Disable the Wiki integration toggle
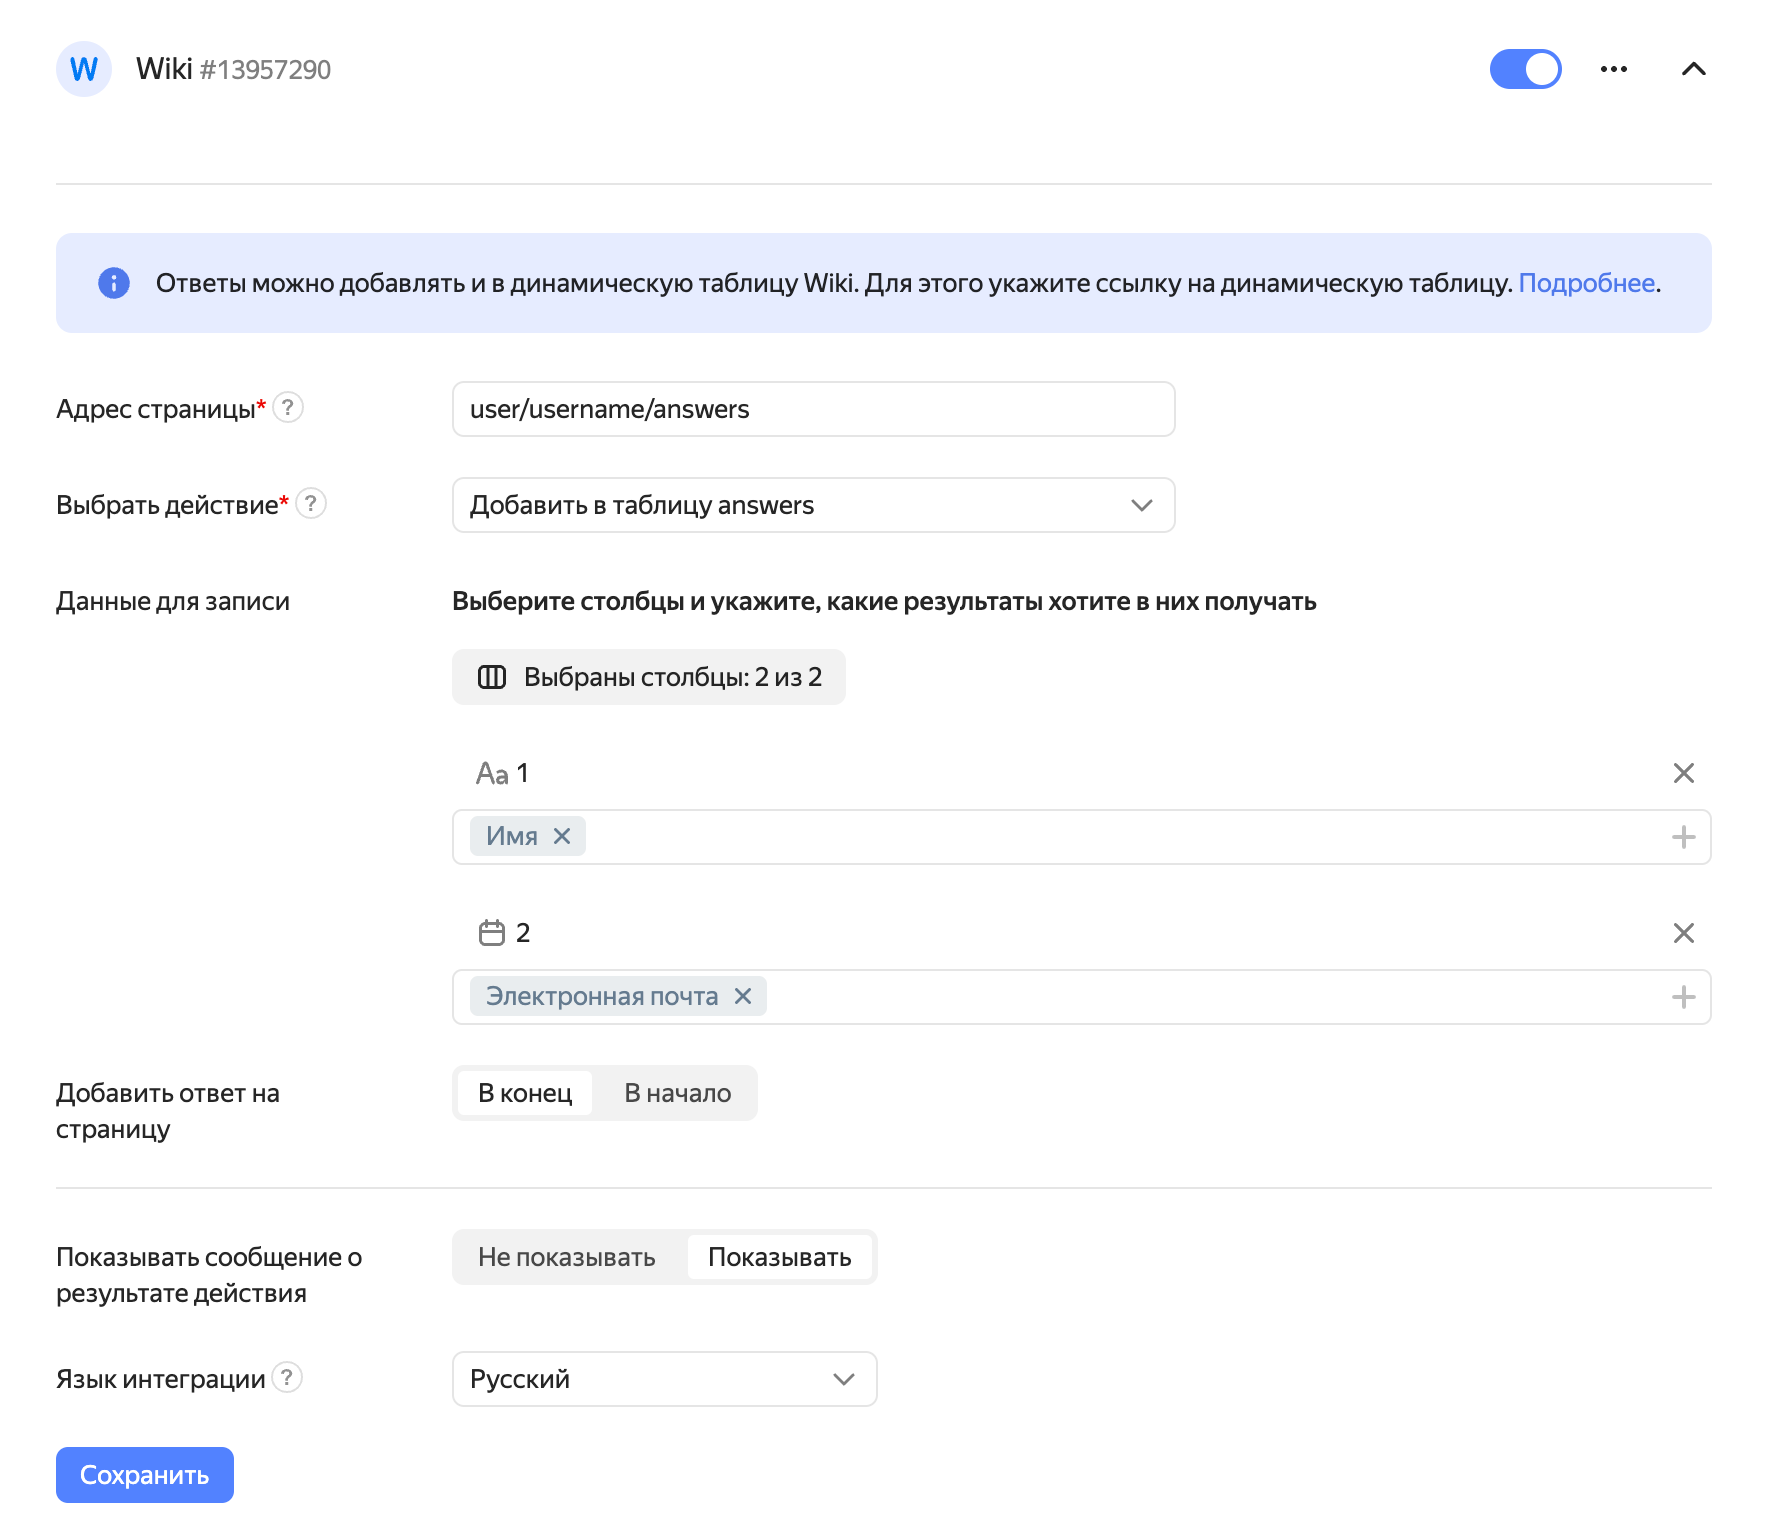The width and height of the screenshot is (1768, 1528). pyautogui.click(x=1525, y=69)
